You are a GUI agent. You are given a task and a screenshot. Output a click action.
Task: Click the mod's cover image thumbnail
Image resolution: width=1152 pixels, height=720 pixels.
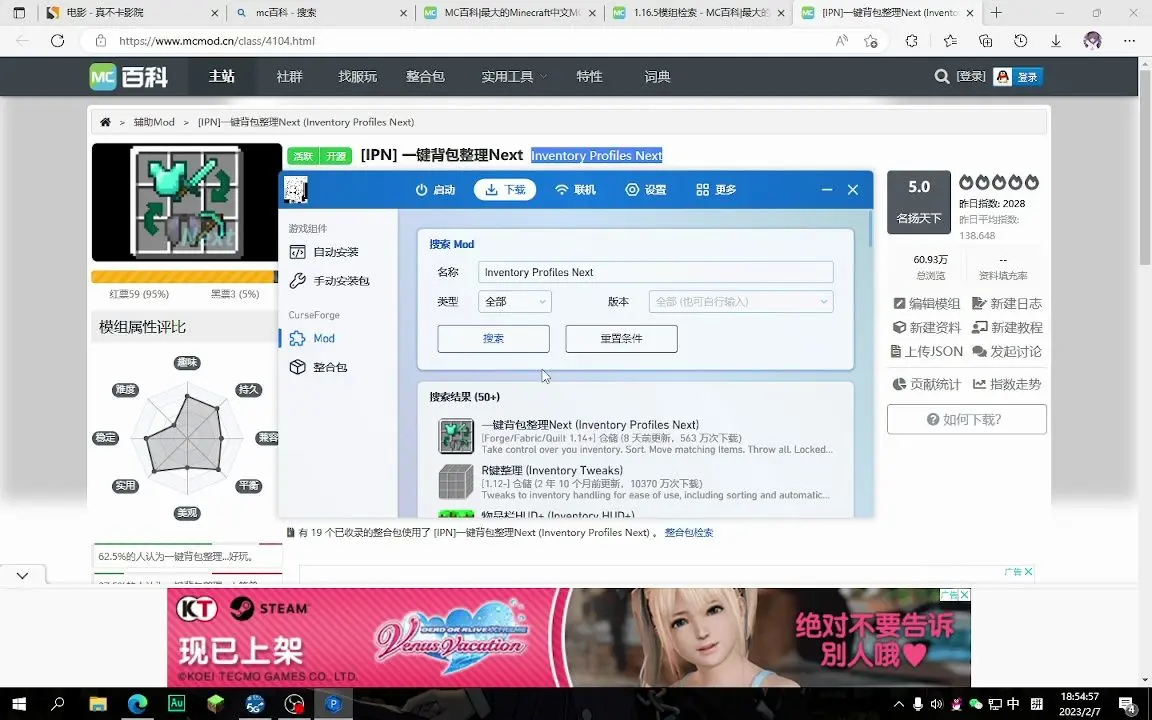click(x=187, y=203)
